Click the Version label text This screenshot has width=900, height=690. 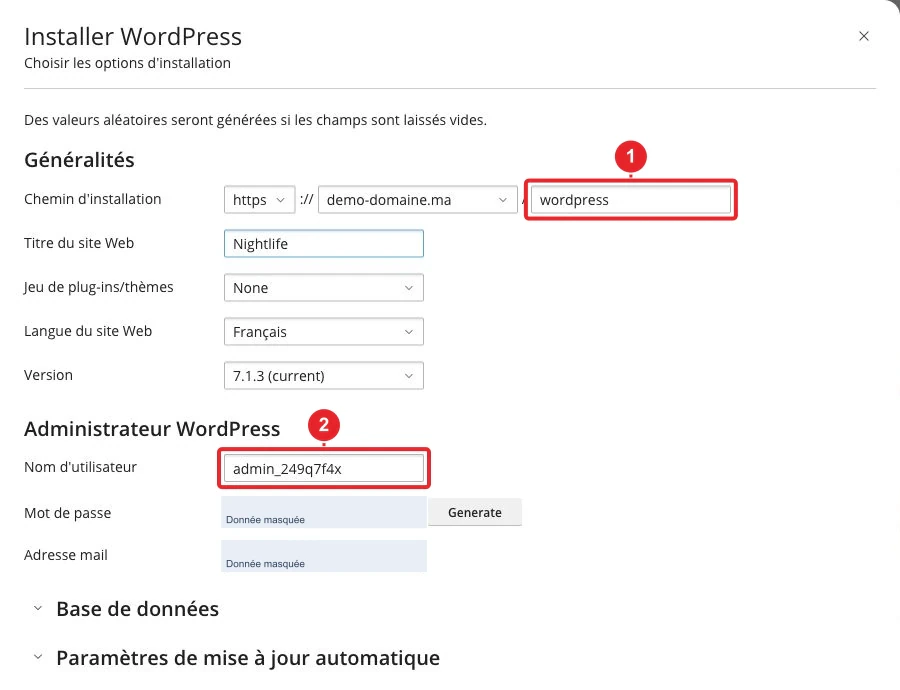coord(48,375)
